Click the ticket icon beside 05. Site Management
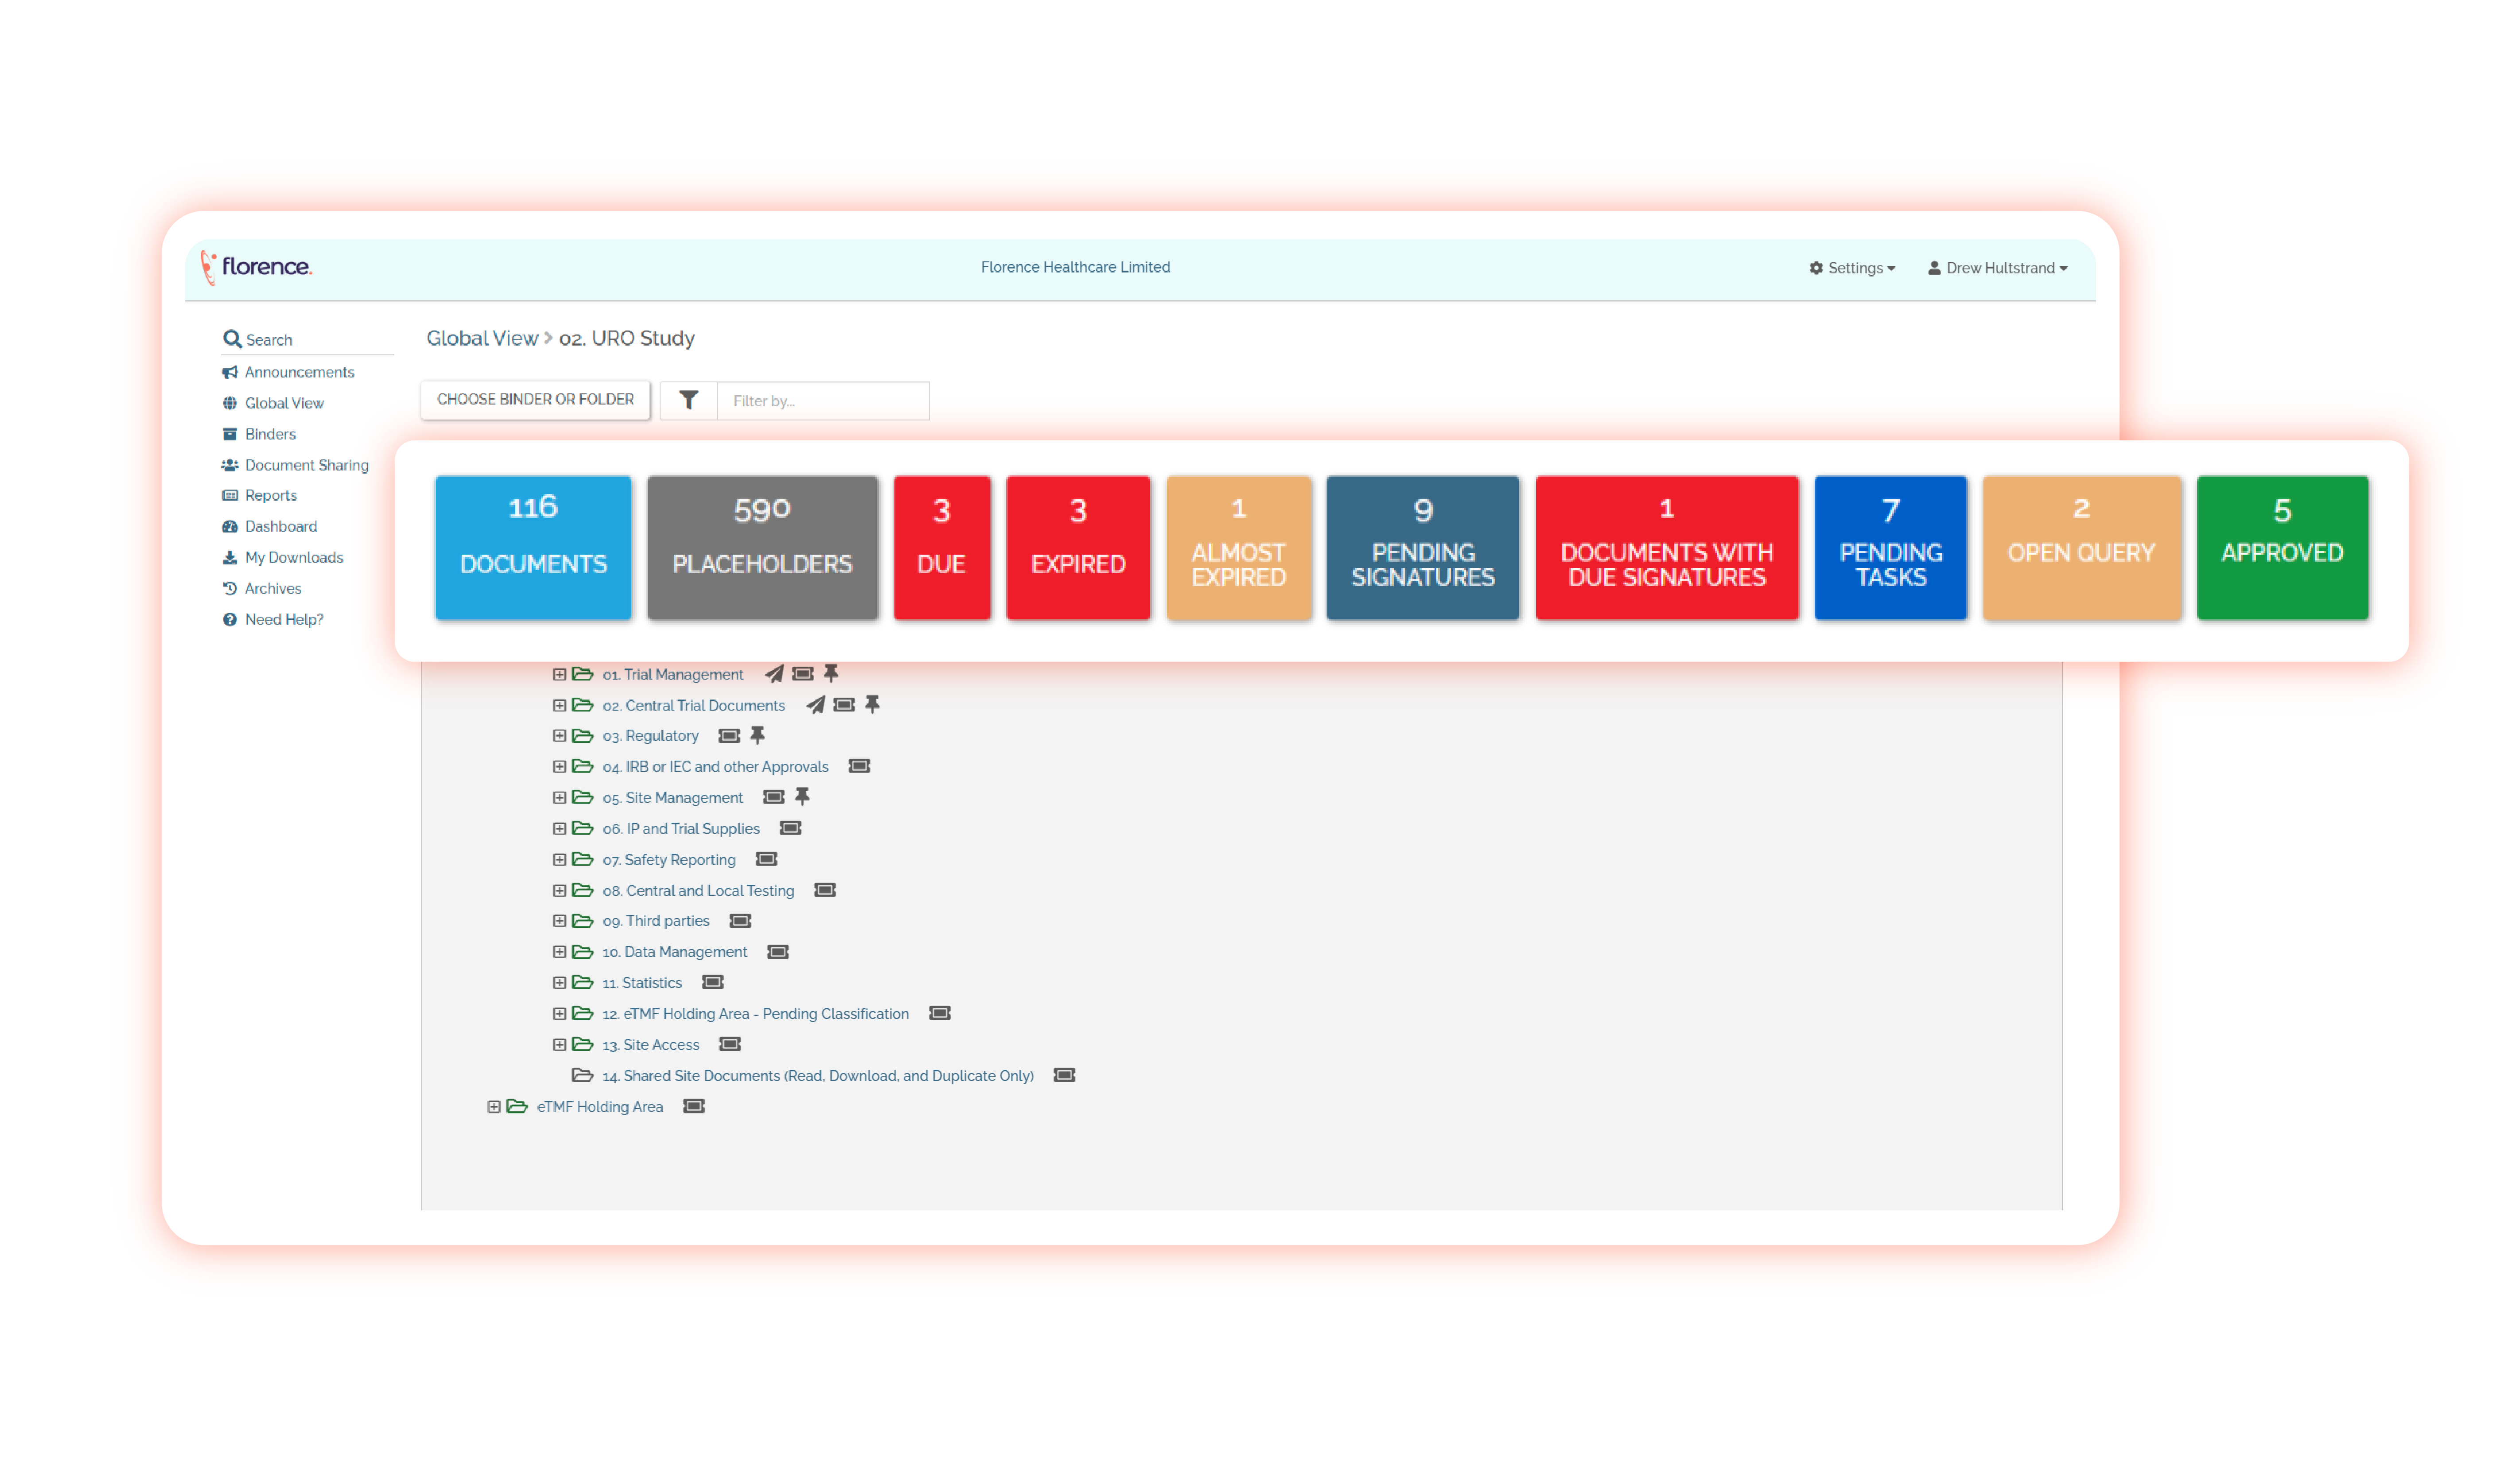 (x=773, y=797)
